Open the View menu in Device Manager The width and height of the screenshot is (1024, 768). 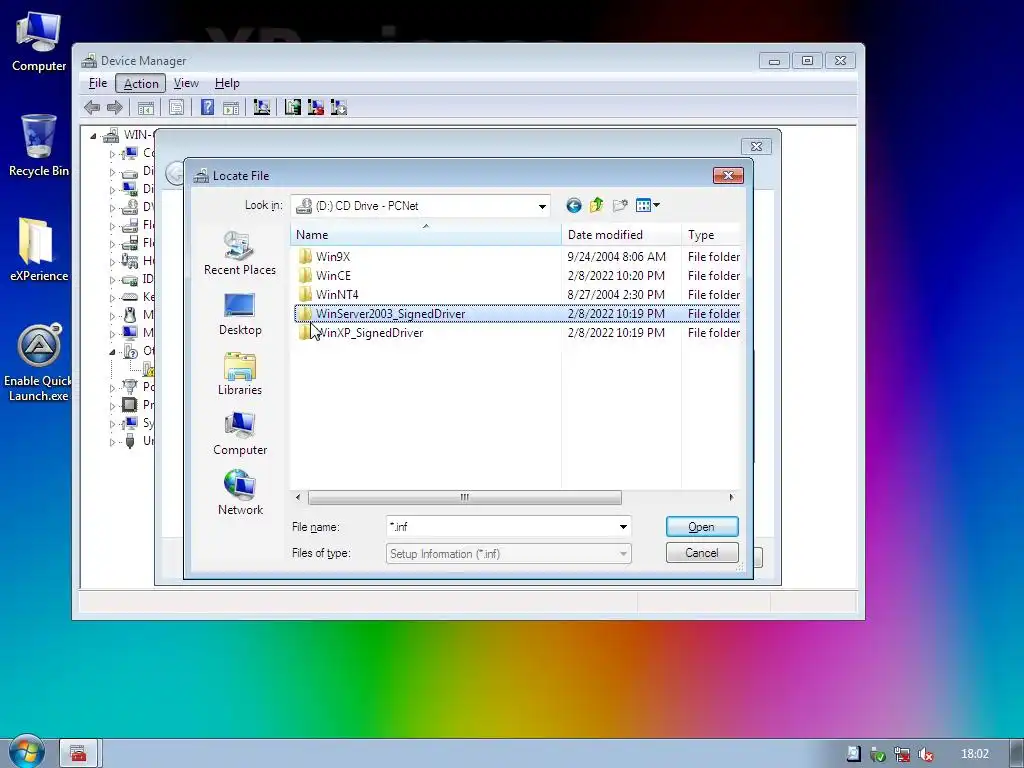click(x=186, y=83)
